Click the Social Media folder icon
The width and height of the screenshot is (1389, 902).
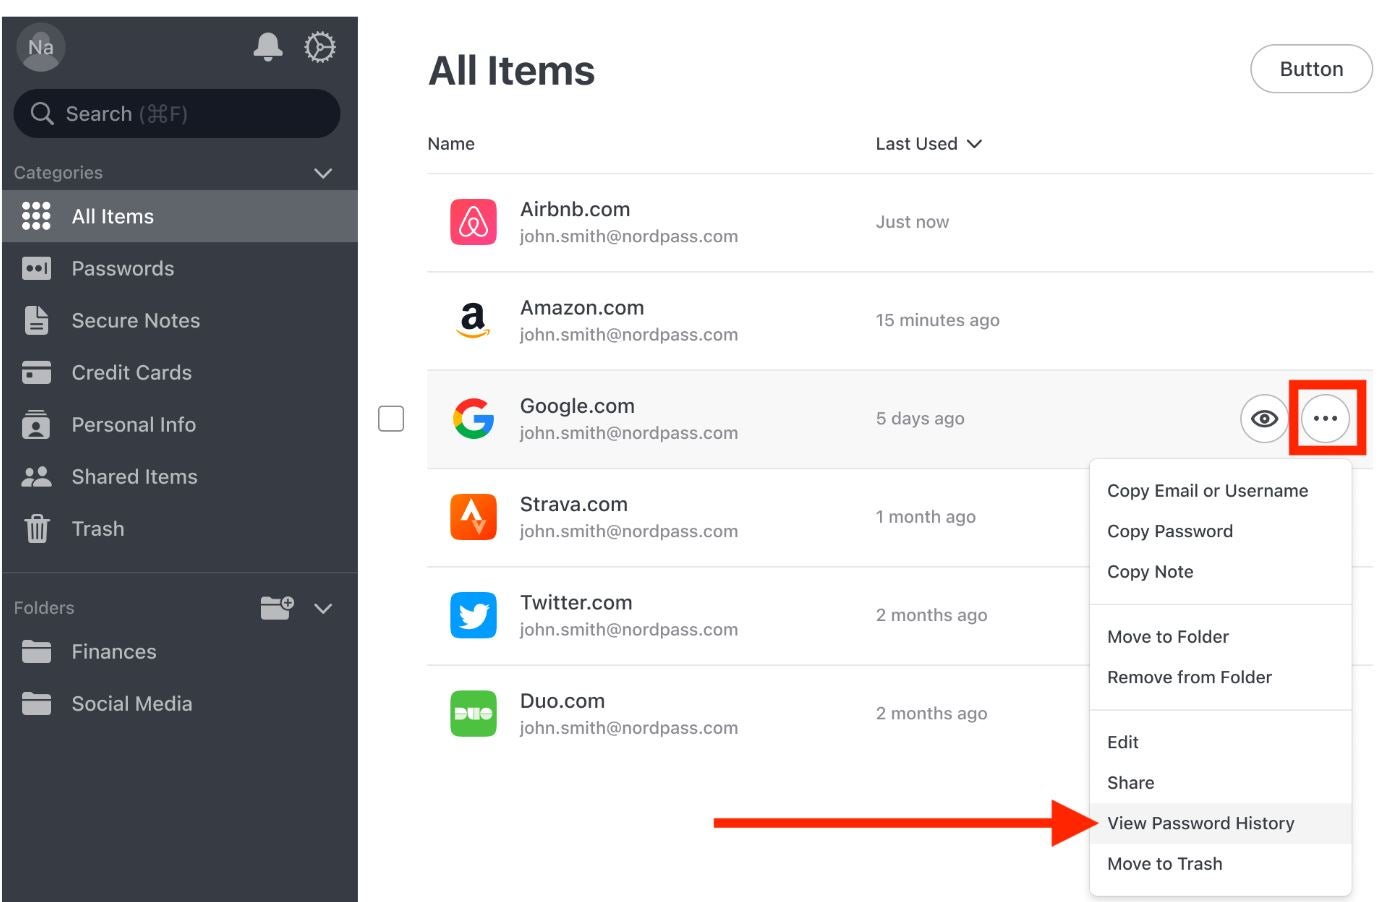coord(36,704)
